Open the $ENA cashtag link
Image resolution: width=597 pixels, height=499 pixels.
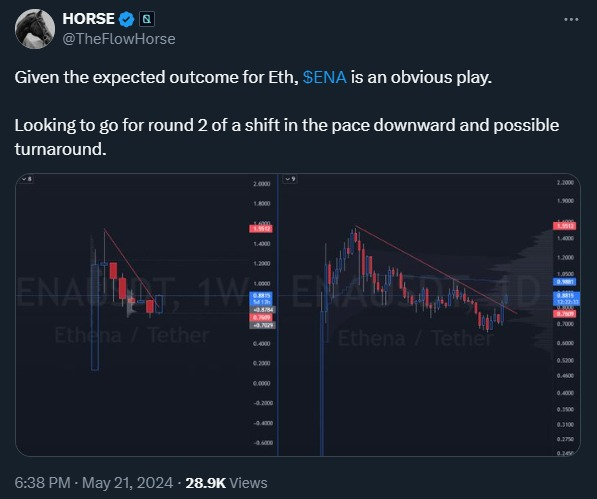324,77
